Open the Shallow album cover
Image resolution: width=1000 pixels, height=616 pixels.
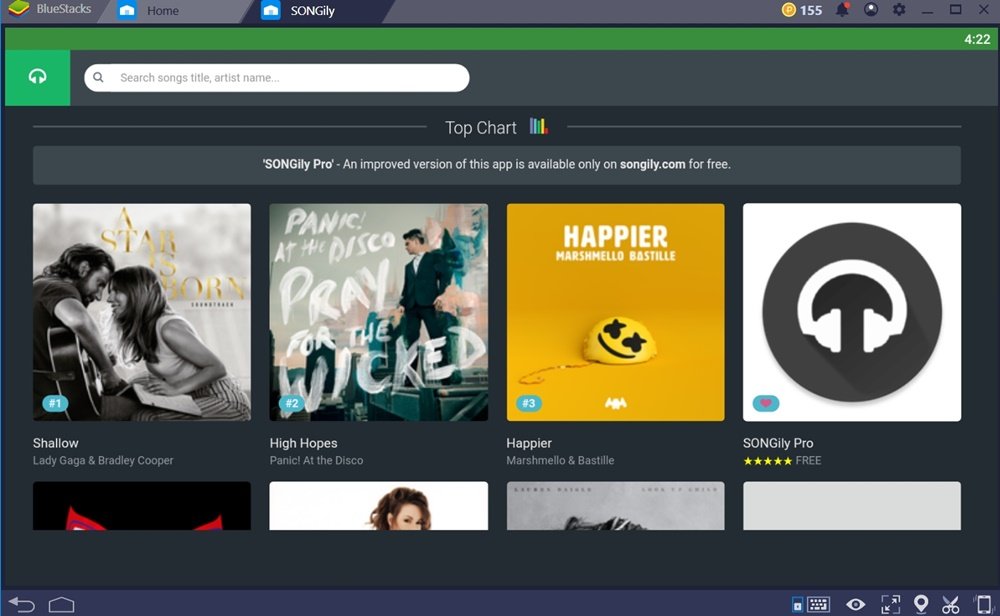142,312
